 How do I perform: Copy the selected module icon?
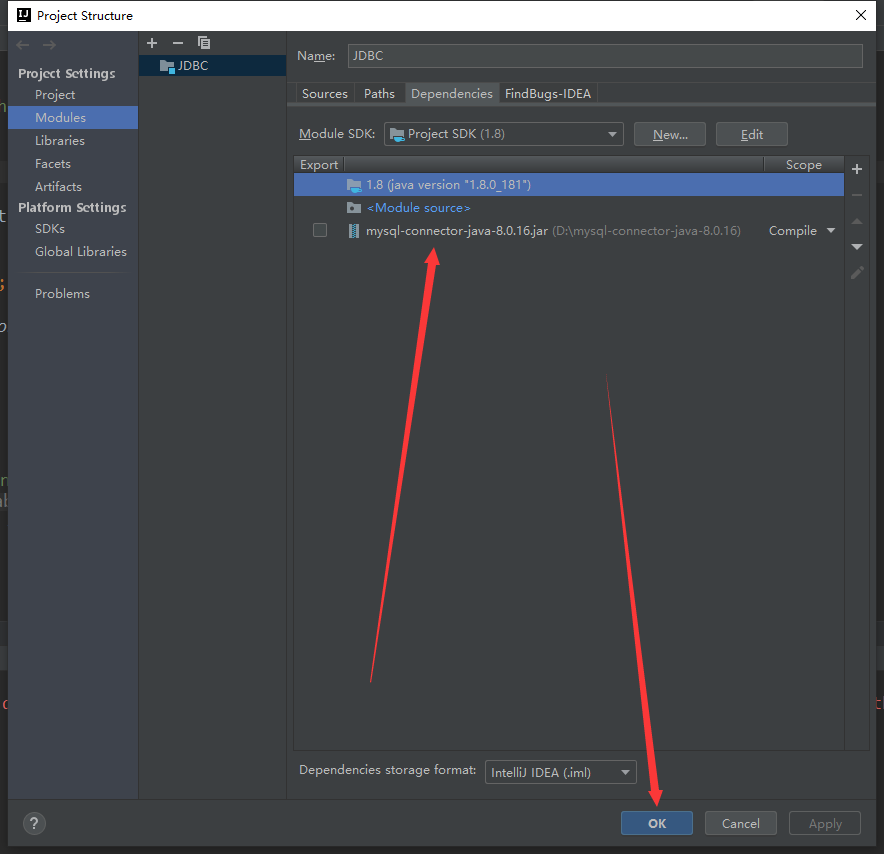pyautogui.click(x=204, y=43)
